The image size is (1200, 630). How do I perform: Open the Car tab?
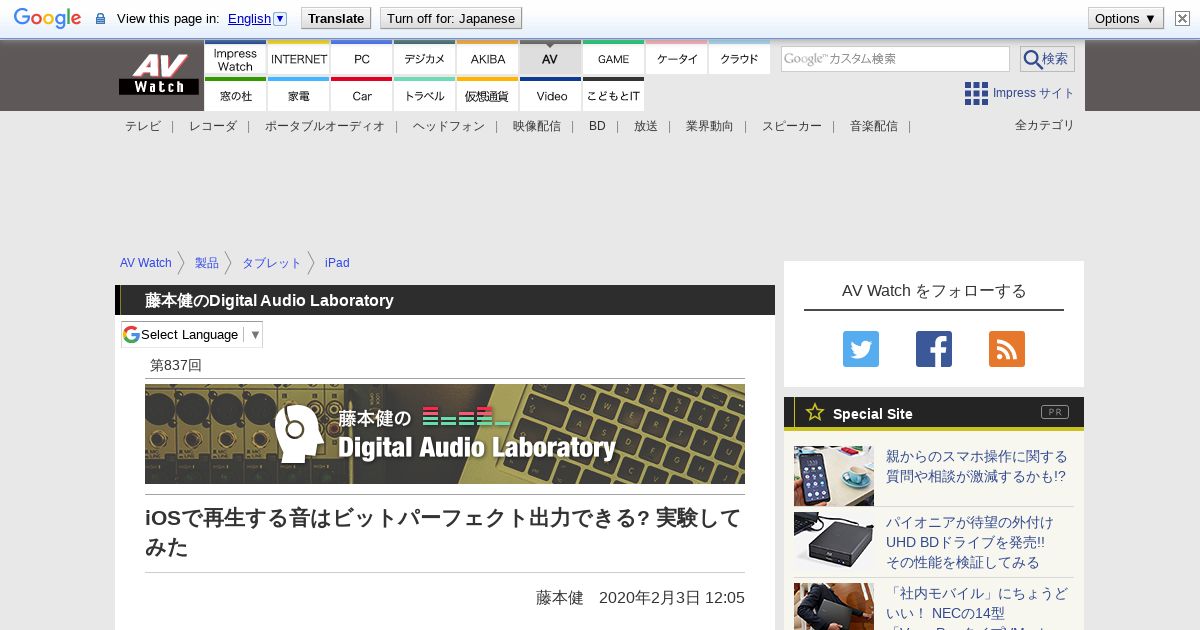point(362,95)
